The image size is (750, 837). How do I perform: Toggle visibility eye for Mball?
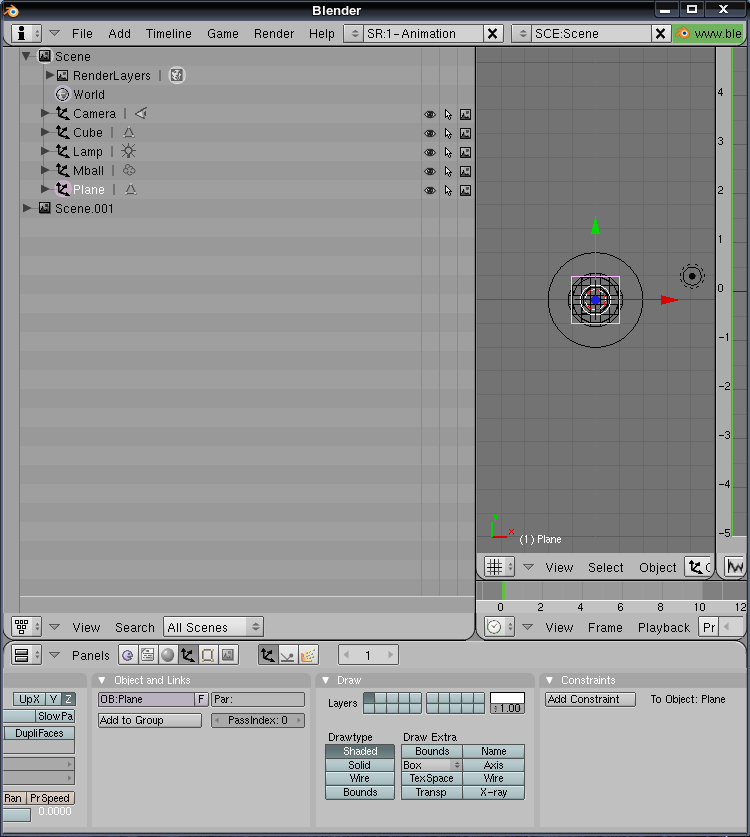coord(430,171)
